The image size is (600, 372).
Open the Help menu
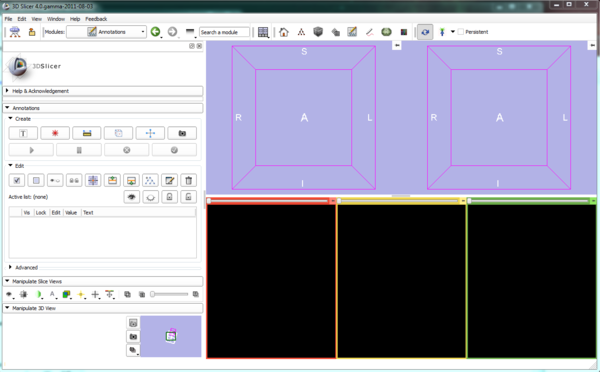click(75, 19)
